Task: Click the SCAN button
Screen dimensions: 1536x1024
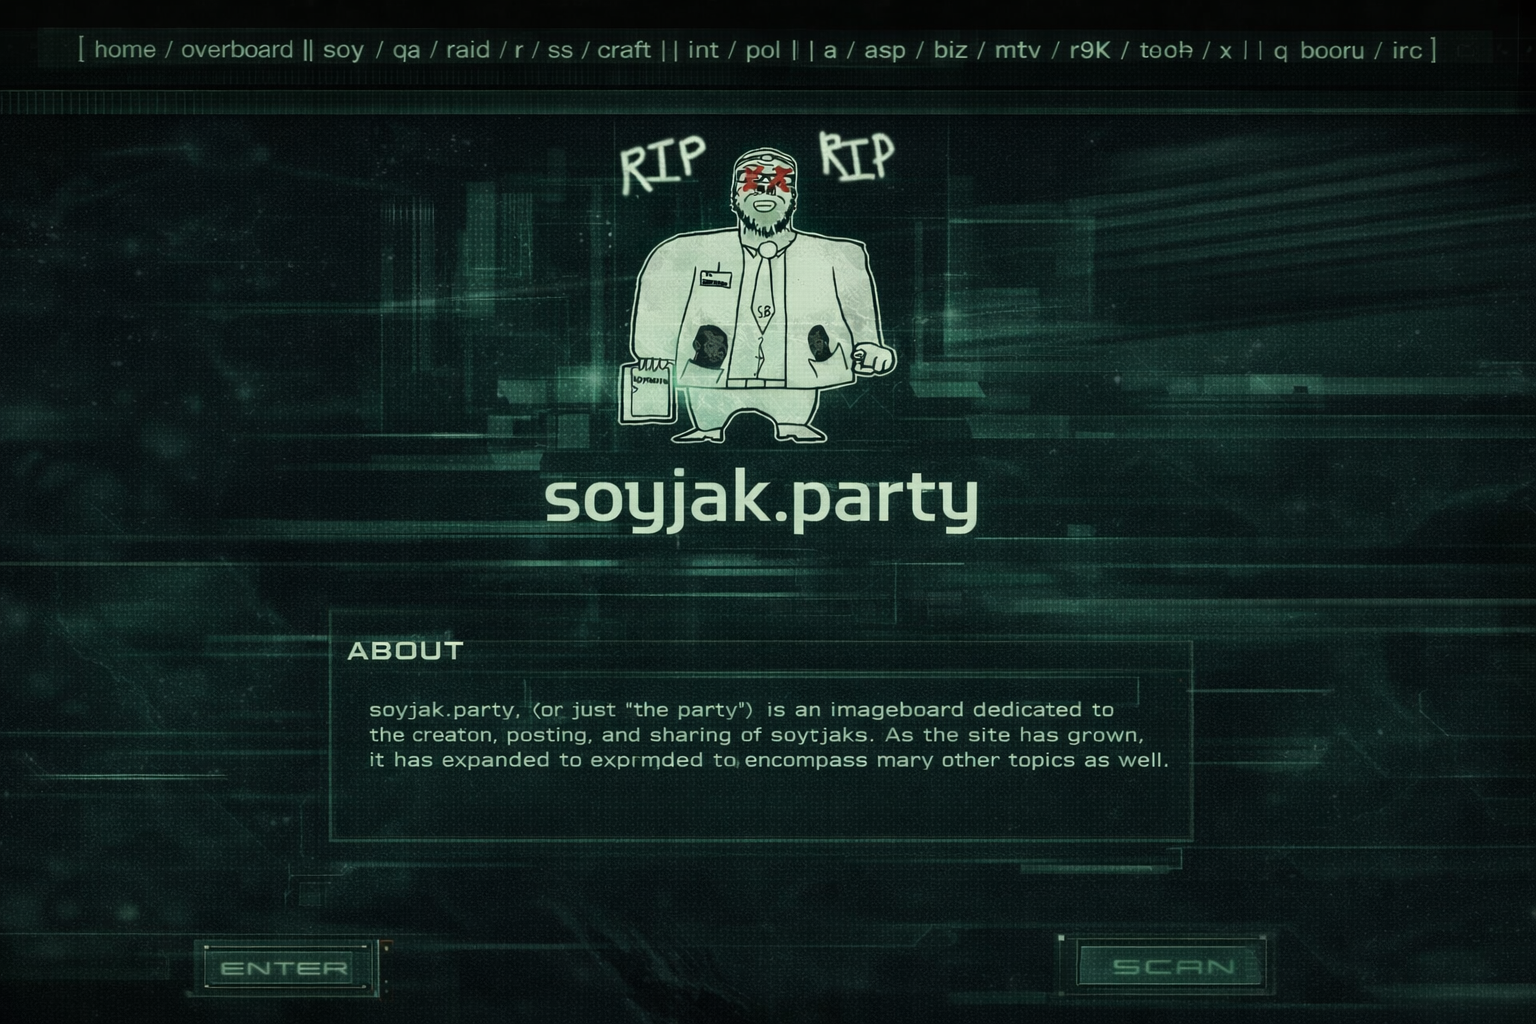Action: point(1173,966)
